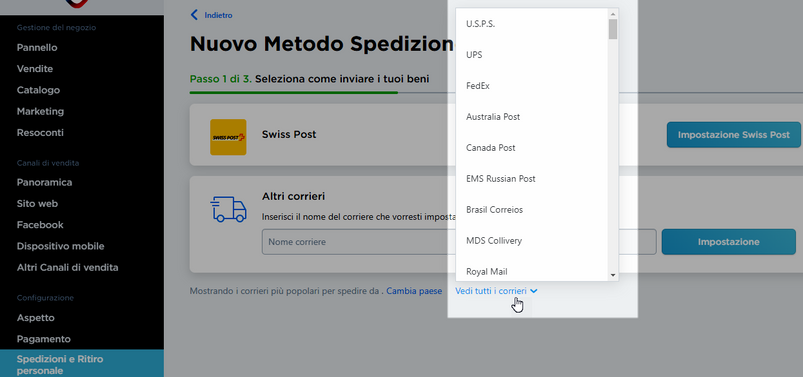Open Vendite in the sidebar

pyautogui.click(x=35, y=69)
